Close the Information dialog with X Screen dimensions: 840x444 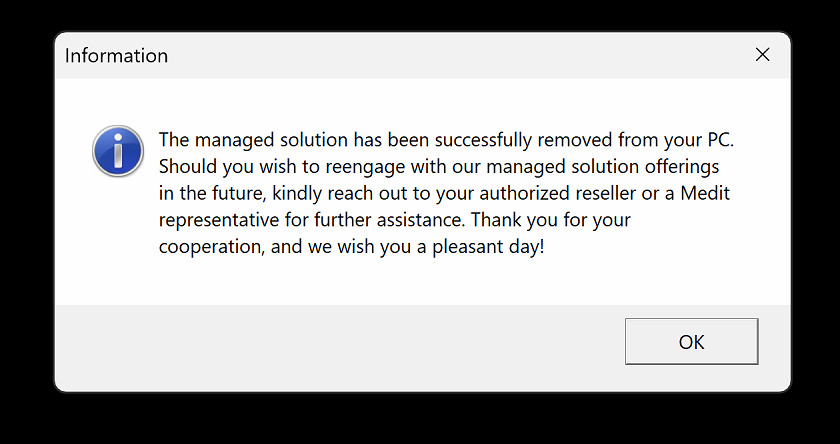click(762, 55)
